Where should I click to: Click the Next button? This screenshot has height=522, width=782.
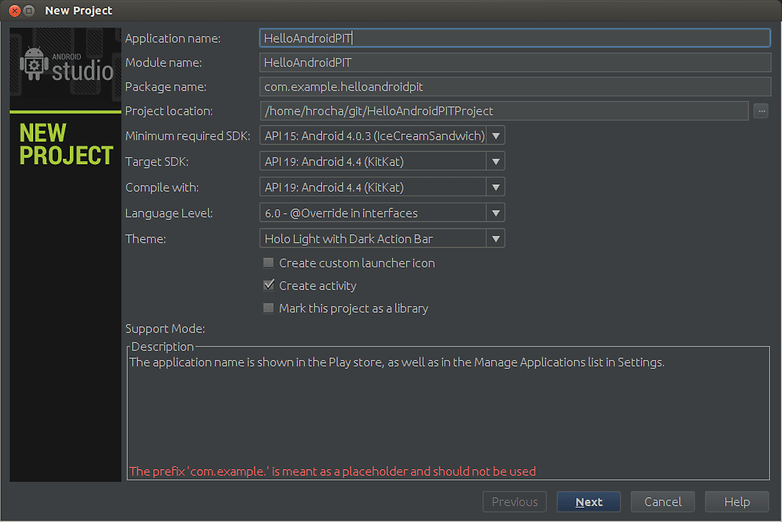(x=588, y=502)
